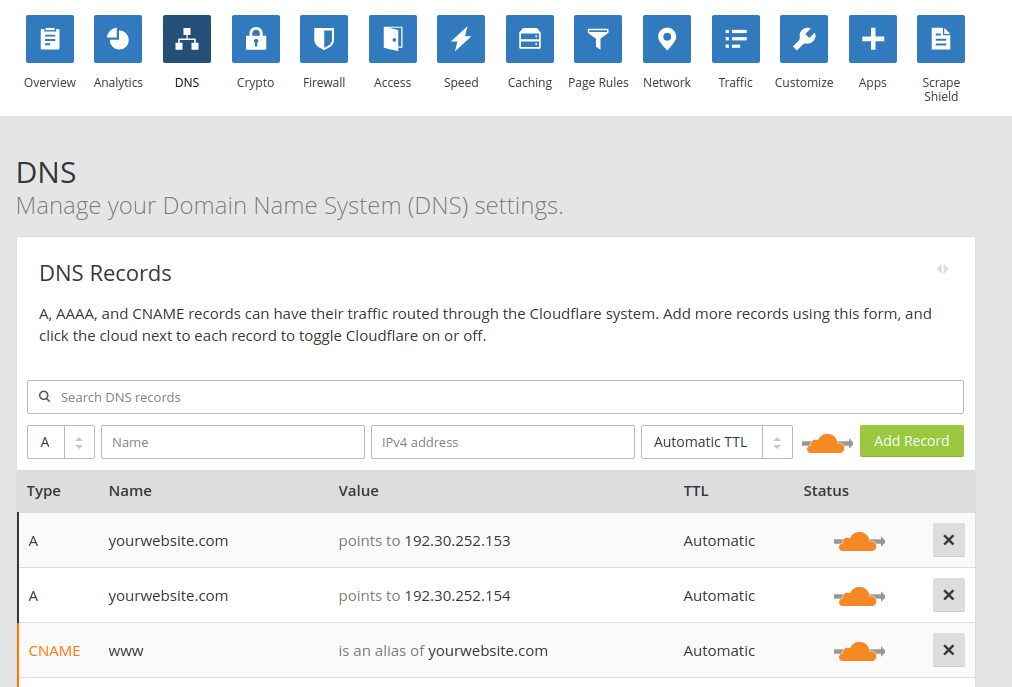Collapse the DNS Records panel arrows

click(942, 269)
